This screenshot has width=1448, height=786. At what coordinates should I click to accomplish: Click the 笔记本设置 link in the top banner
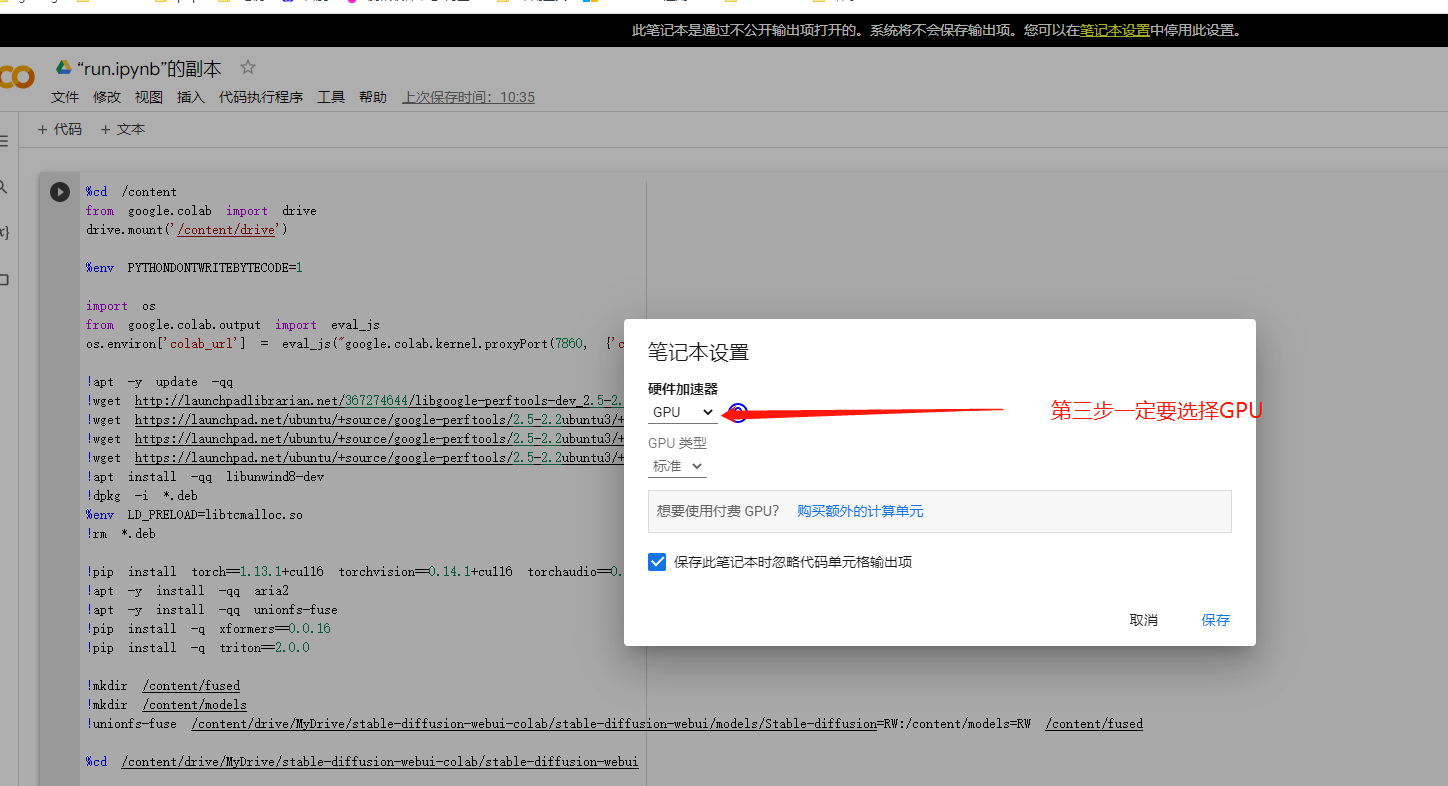pyautogui.click(x=1115, y=30)
